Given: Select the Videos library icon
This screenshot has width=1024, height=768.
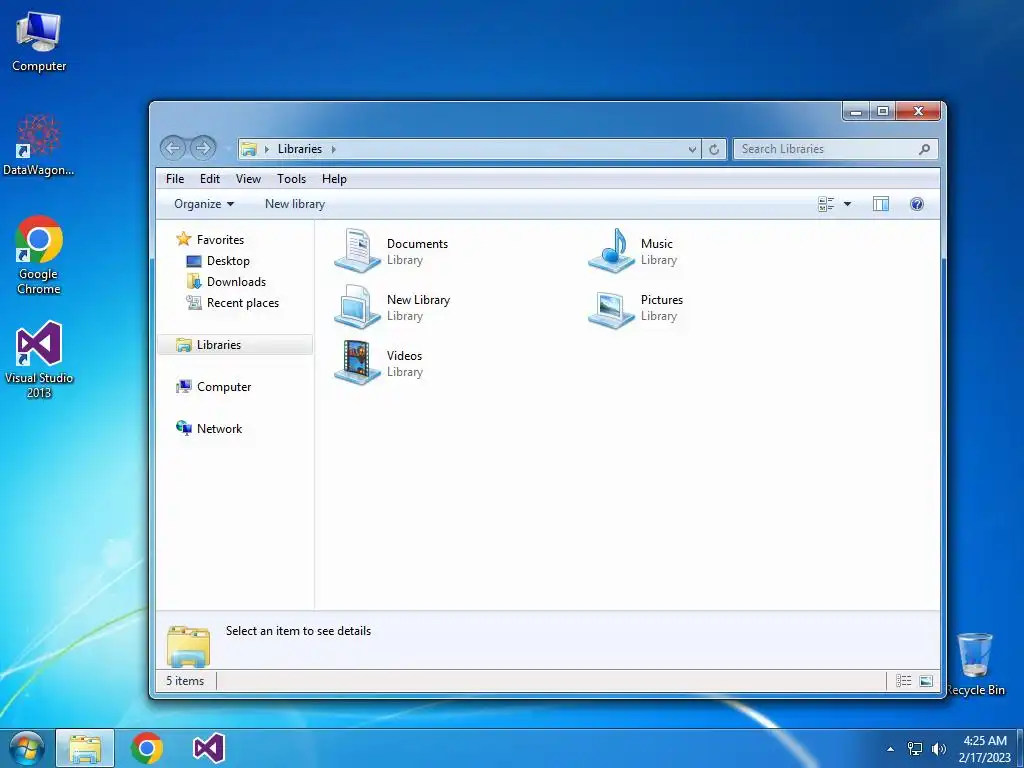Looking at the screenshot, I should pyautogui.click(x=357, y=362).
